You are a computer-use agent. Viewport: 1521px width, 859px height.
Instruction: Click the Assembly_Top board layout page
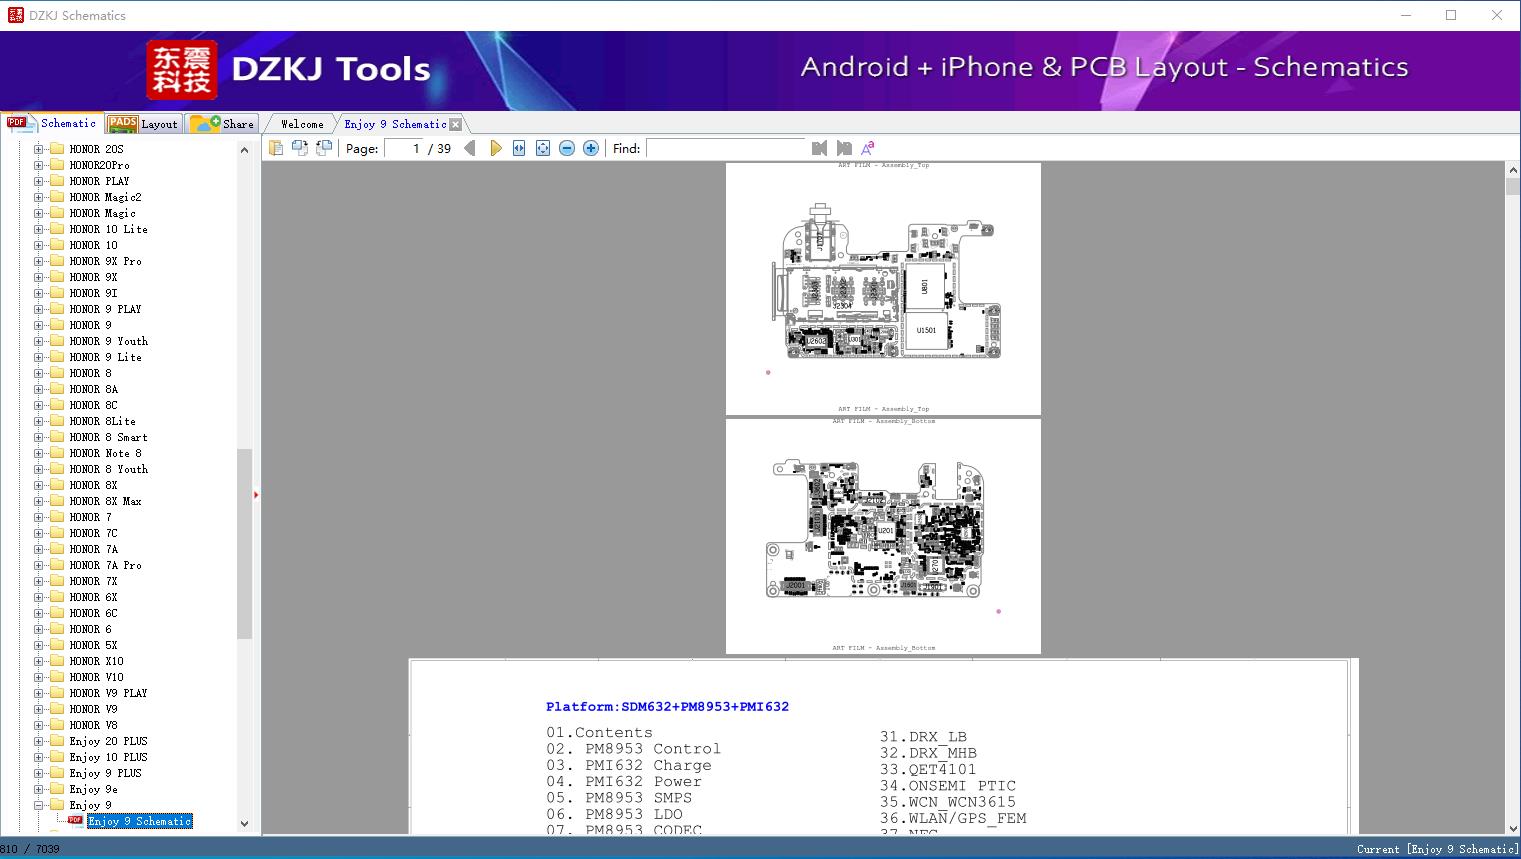pos(883,288)
